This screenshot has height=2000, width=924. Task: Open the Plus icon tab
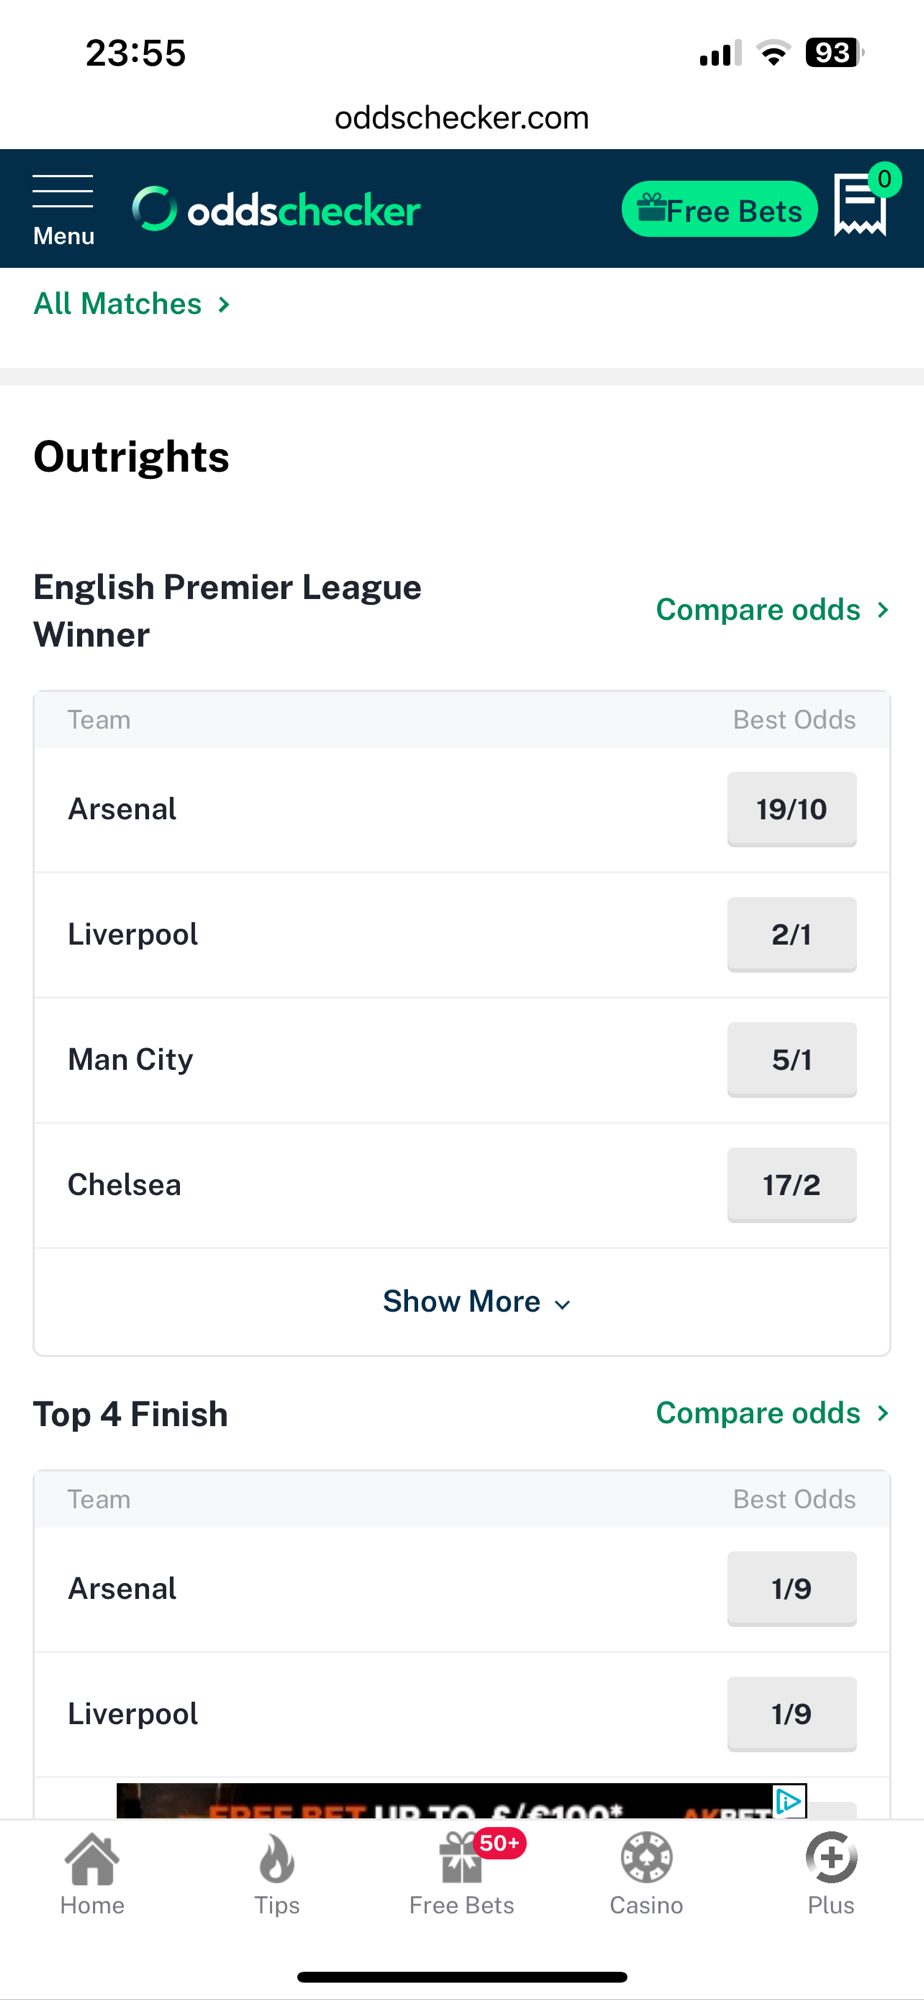click(831, 1875)
